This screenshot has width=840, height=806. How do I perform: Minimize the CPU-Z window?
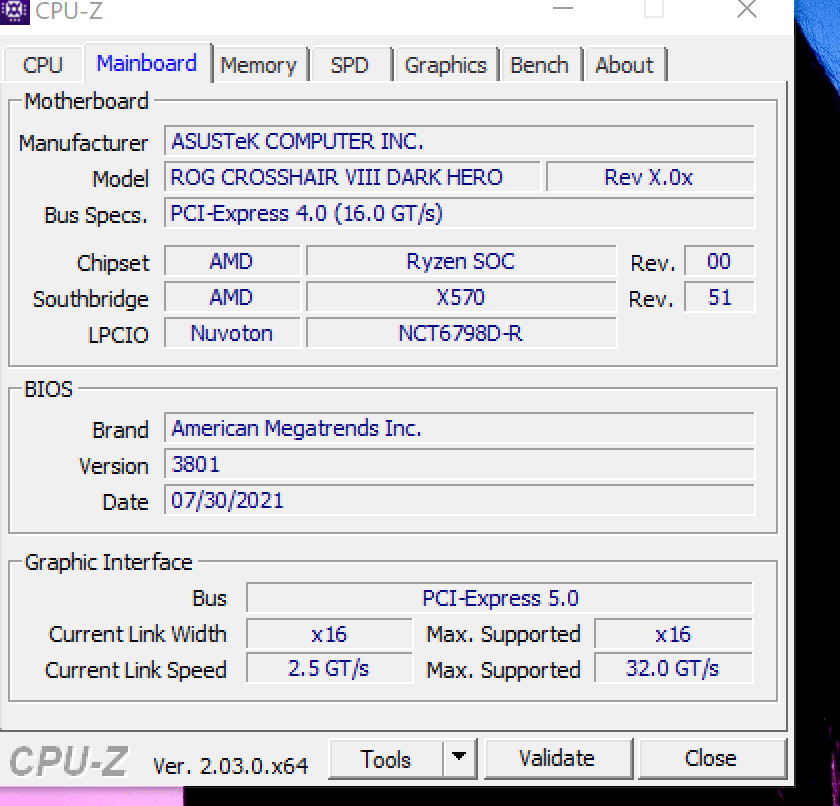click(563, 9)
